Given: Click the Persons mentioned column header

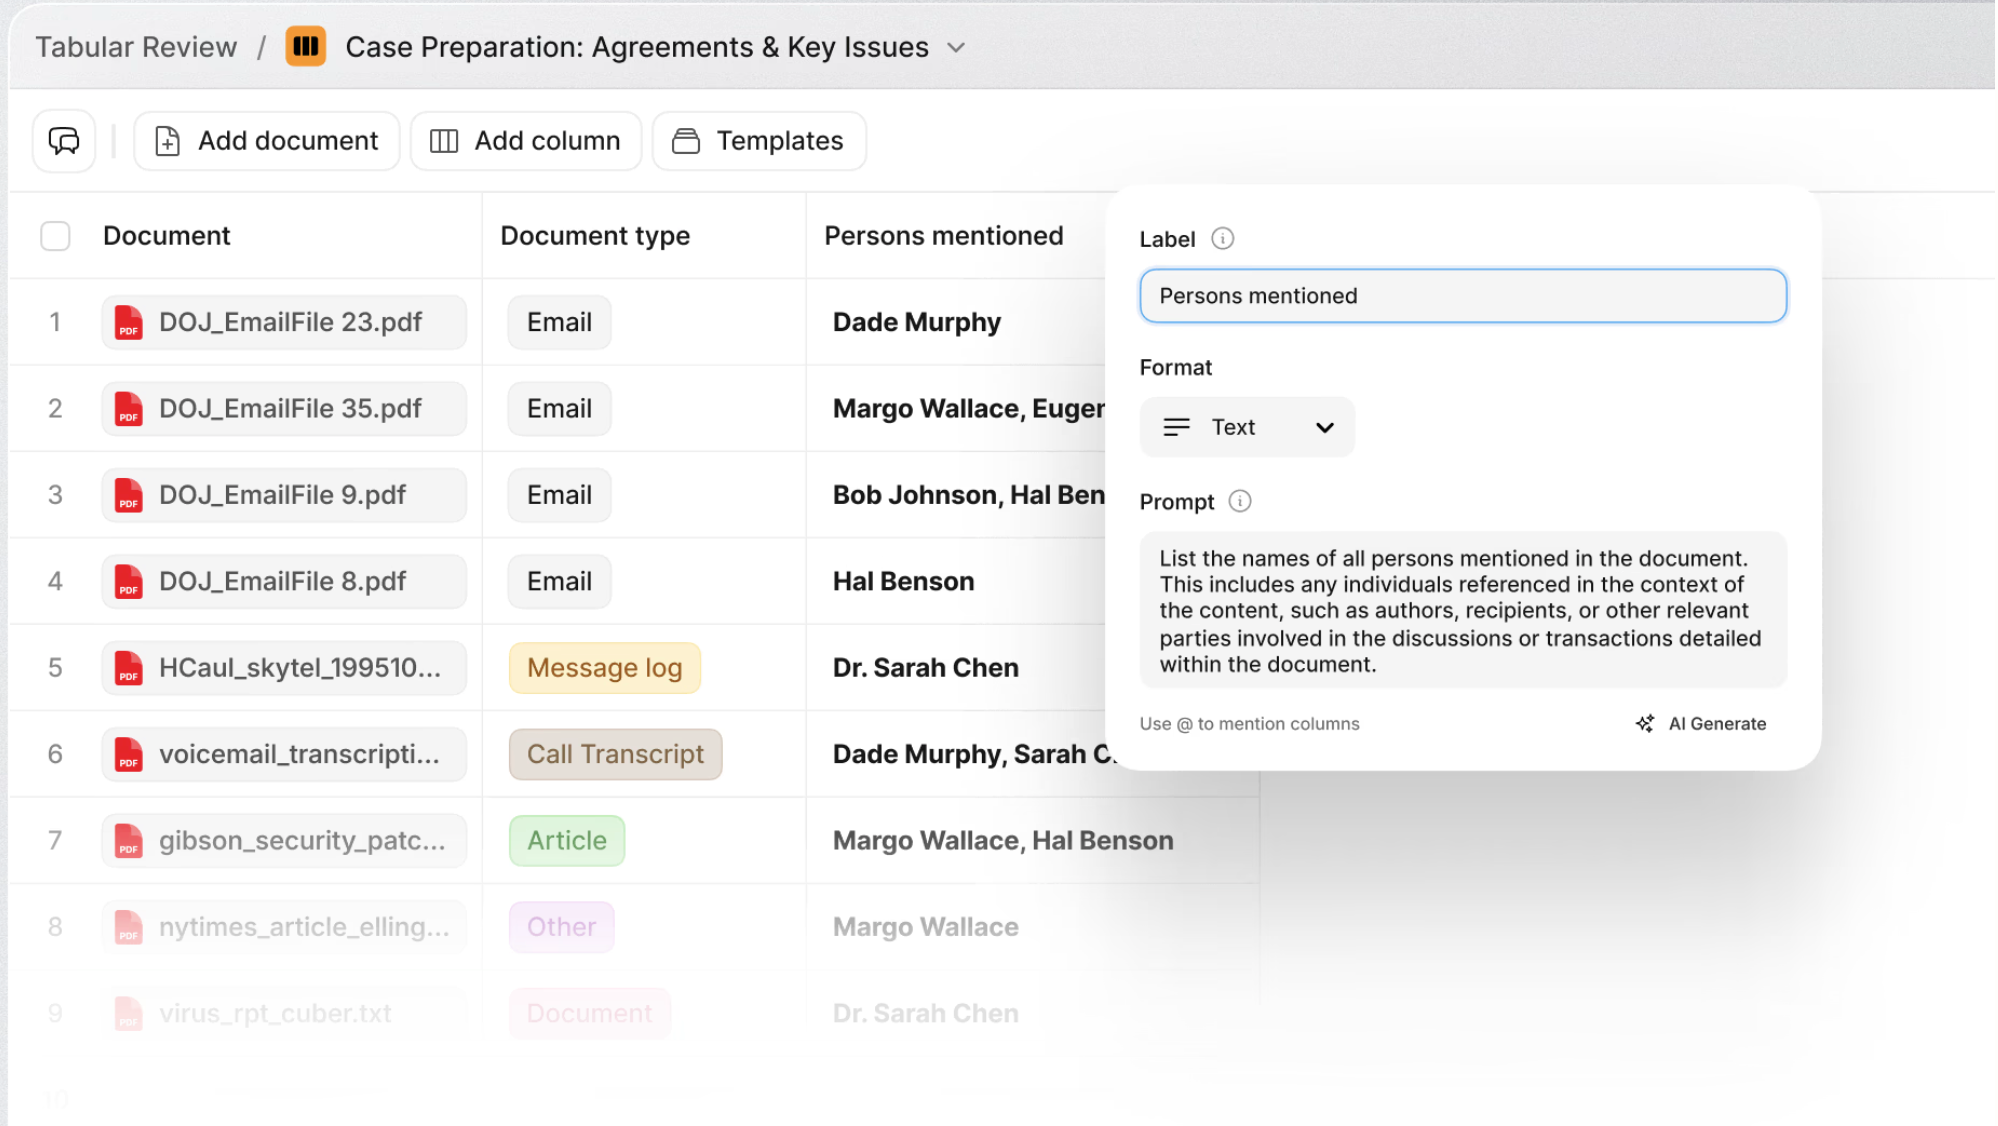Looking at the screenshot, I should click(x=943, y=236).
